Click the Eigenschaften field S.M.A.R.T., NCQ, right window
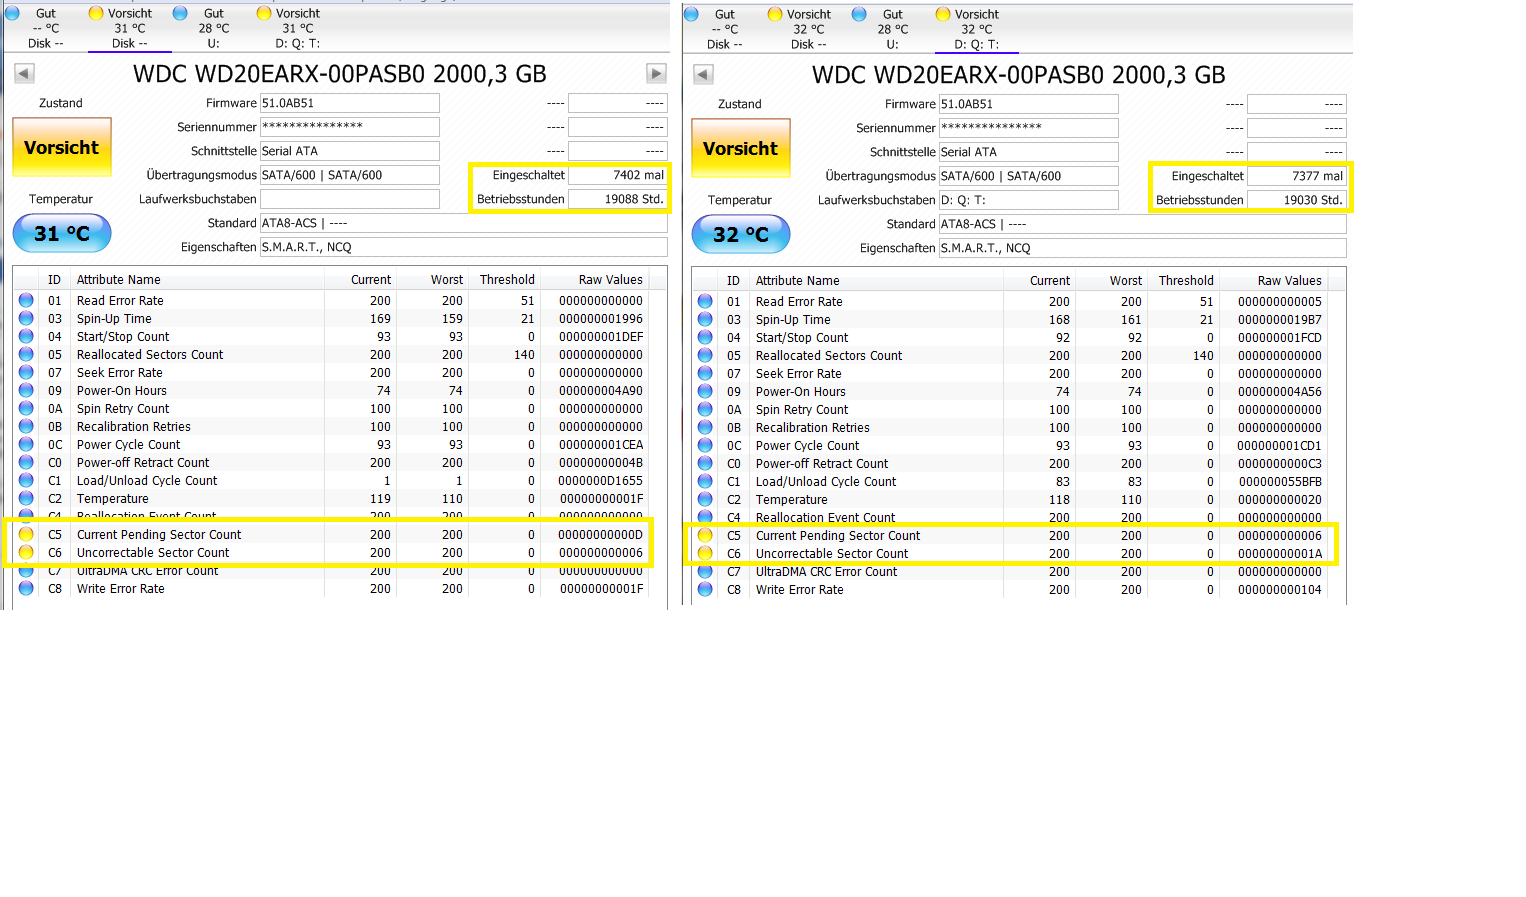The height and width of the screenshot is (897, 1526). pyautogui.click(x=1143, y=248)
